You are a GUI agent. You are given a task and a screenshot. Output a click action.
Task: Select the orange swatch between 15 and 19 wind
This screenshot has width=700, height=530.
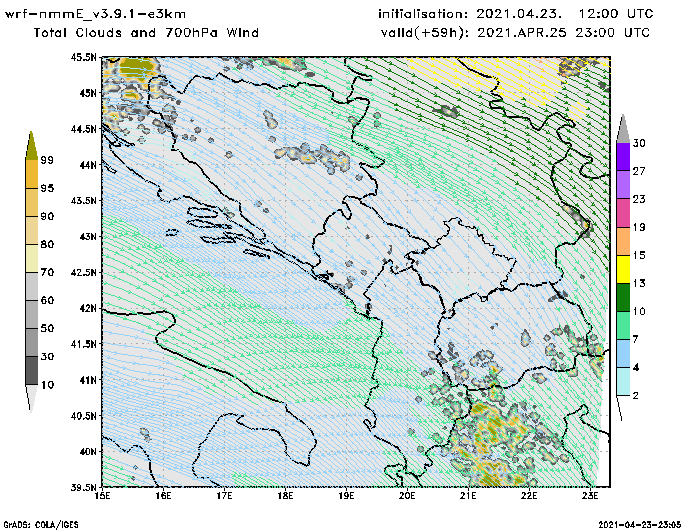coord(623,241)
